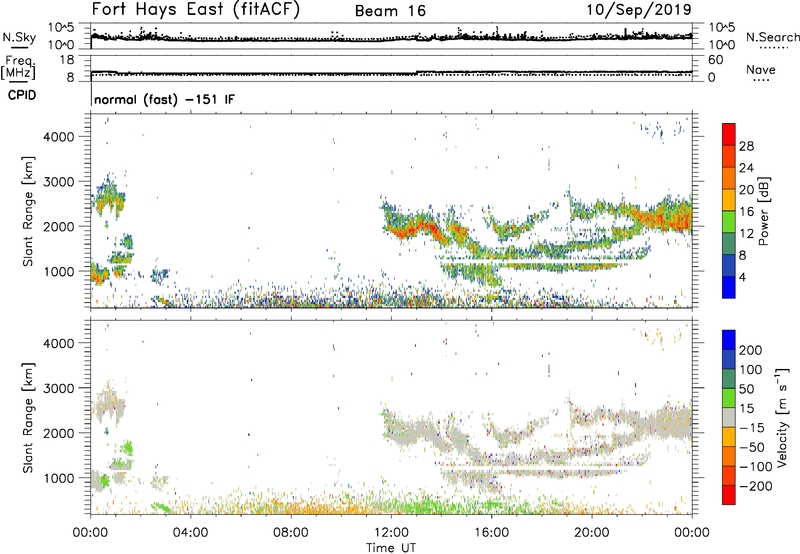Click the "3000" range tick in the power panel
This screenshot has height=554, width=800.
coord(59,182)
